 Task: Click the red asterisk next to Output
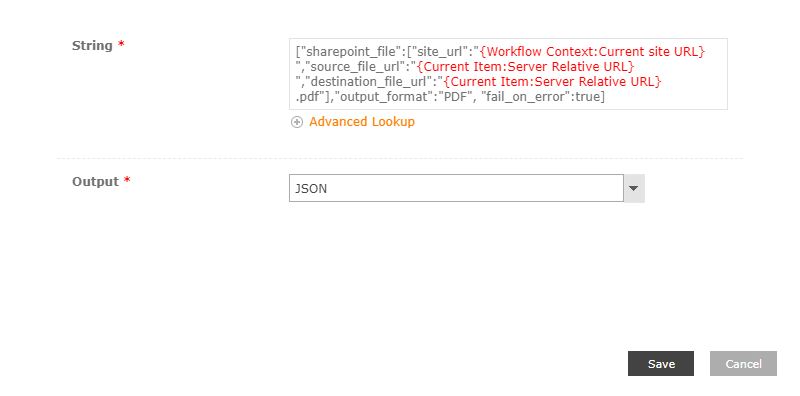click(127, 181)
